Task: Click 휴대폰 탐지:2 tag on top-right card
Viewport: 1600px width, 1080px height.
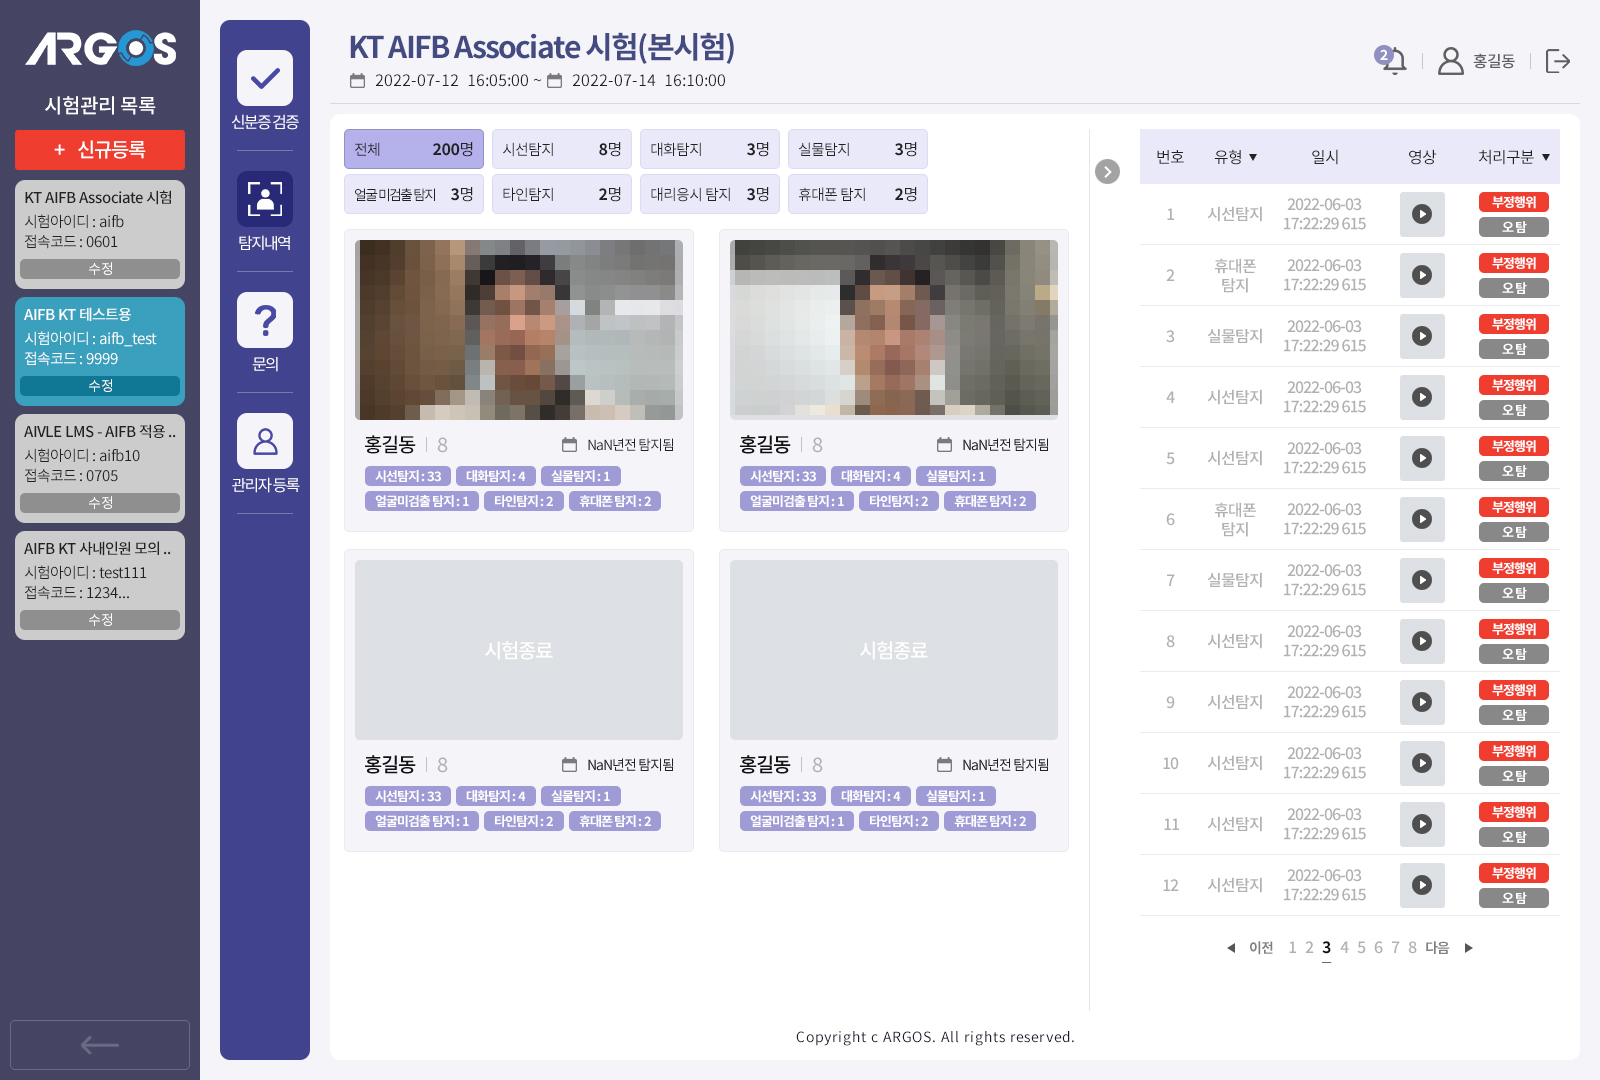Action: pos(990,501)
